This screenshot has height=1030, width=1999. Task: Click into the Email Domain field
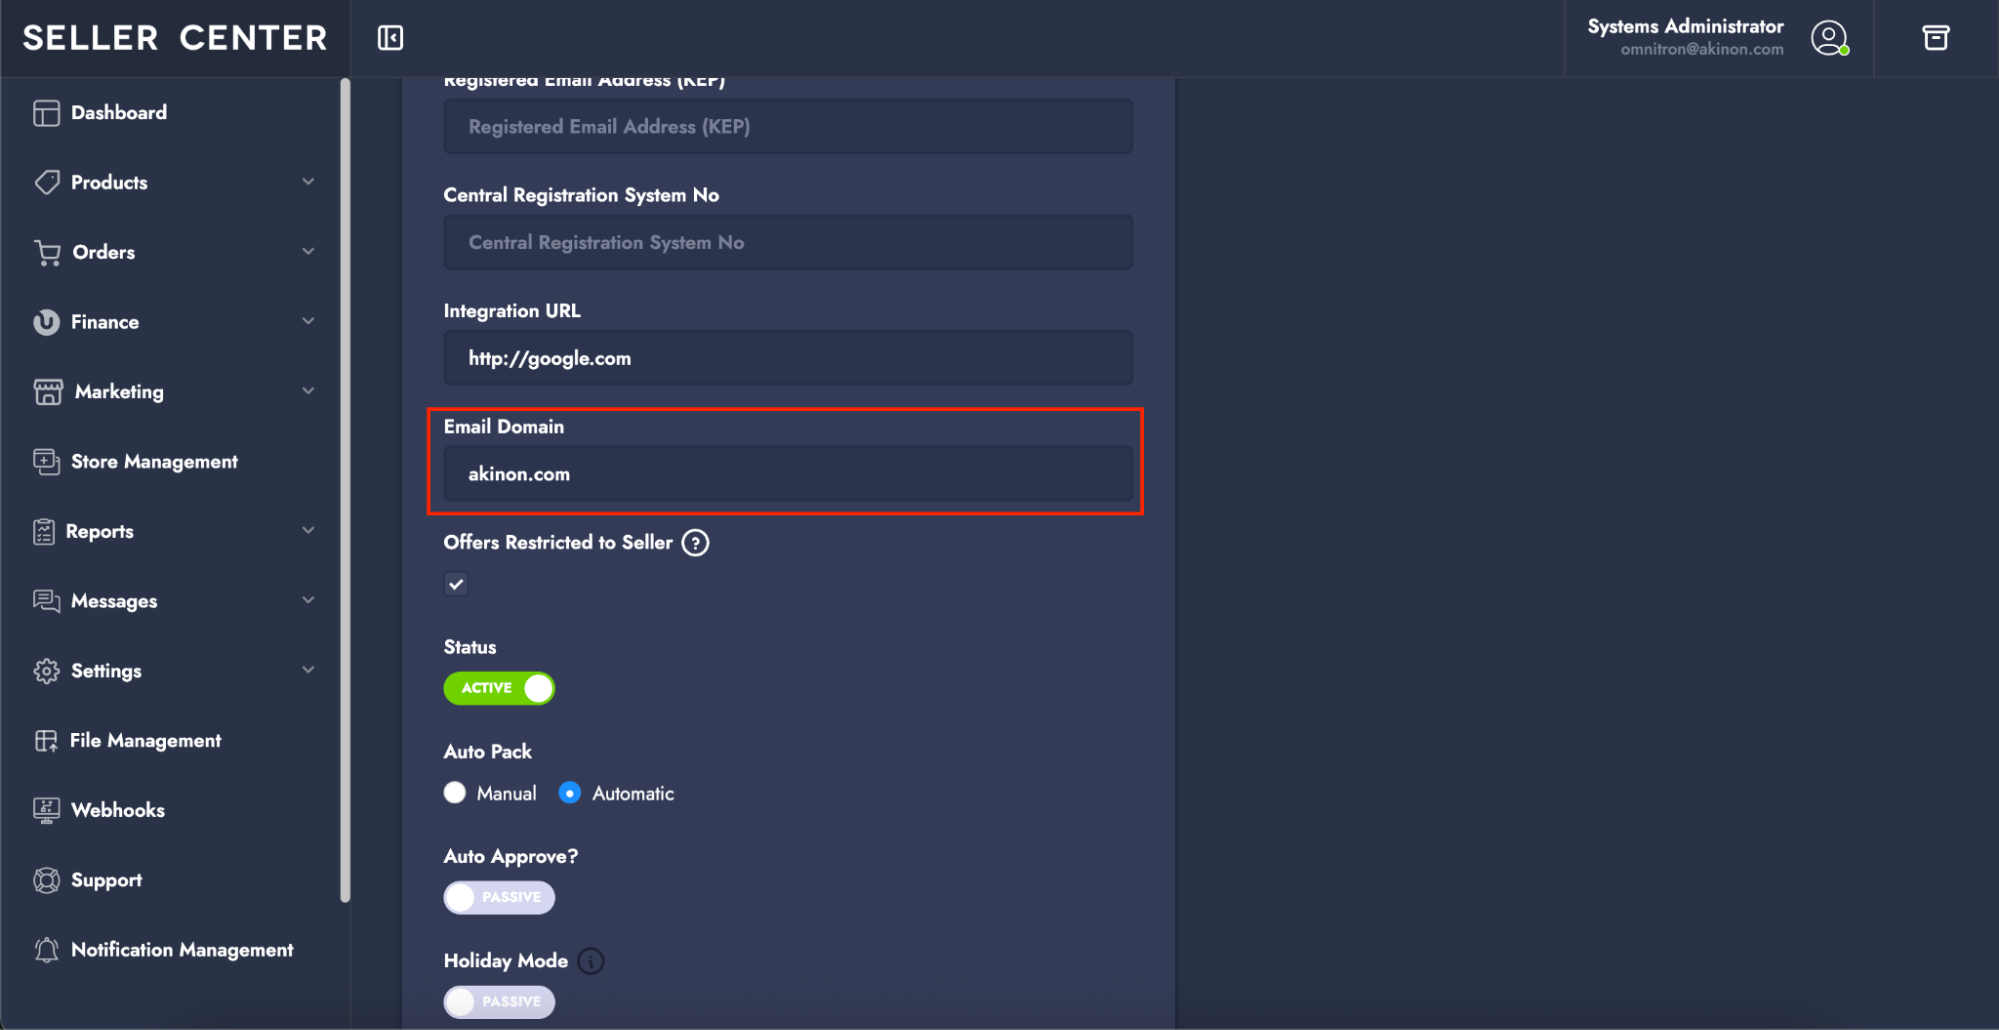point(788,474)
